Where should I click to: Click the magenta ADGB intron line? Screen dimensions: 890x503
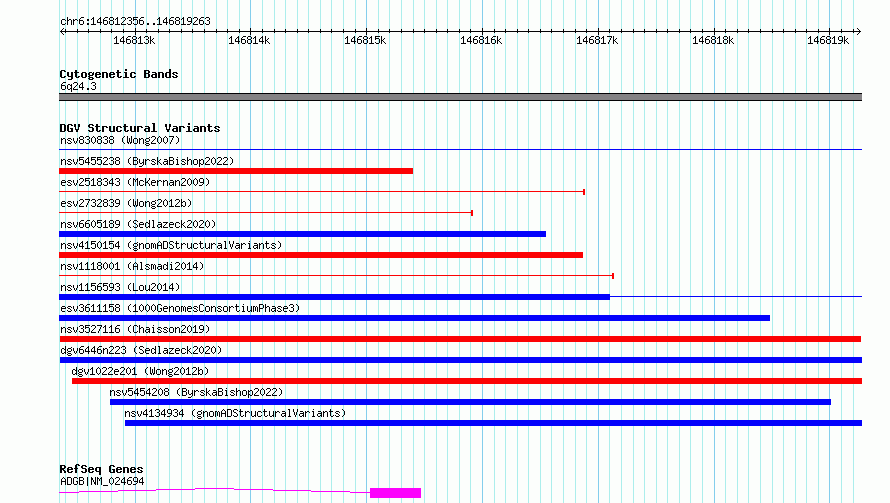tap(215, 489)
